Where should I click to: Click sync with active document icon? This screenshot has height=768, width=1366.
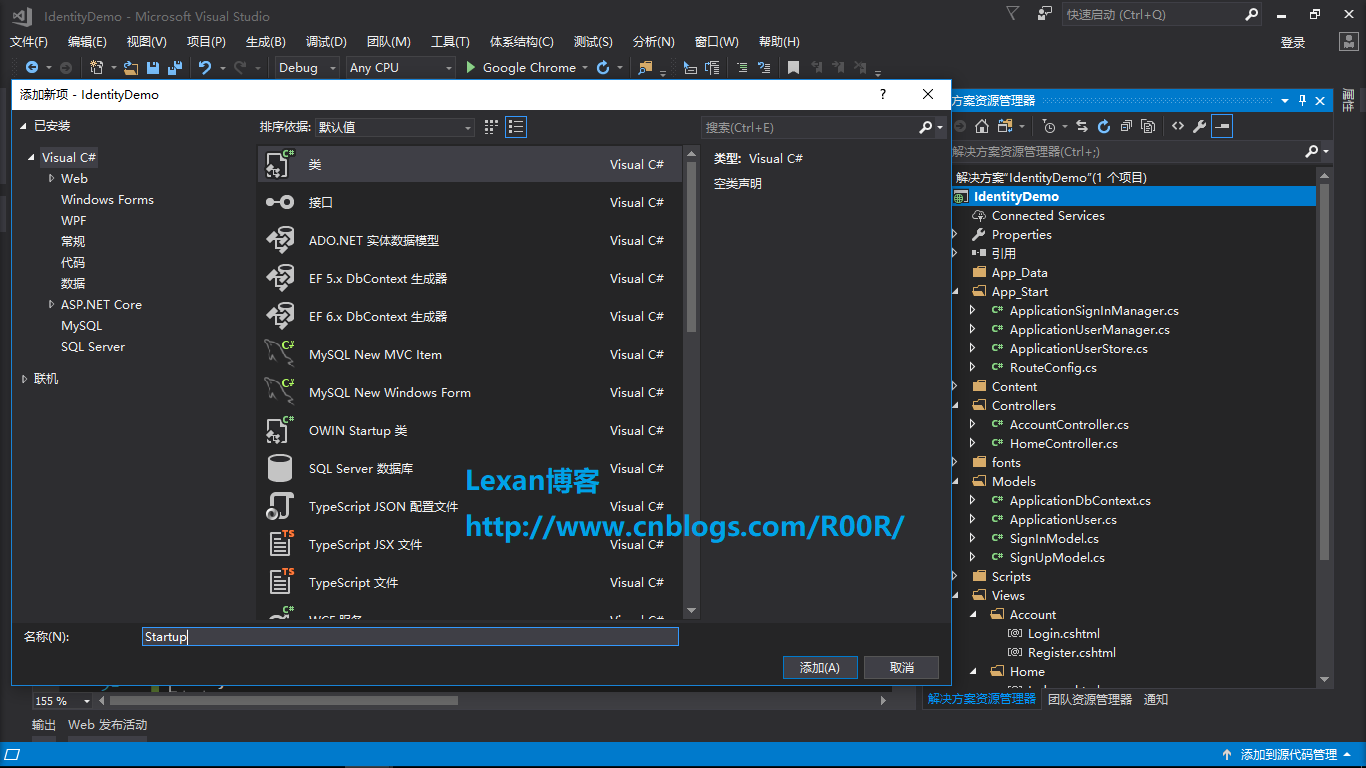[1081, 126]
